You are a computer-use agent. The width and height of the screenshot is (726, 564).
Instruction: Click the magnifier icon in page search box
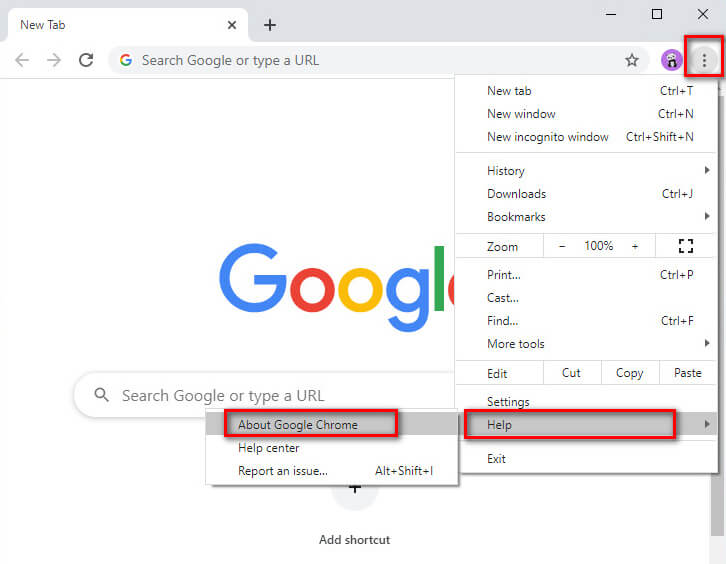(101, 395)
